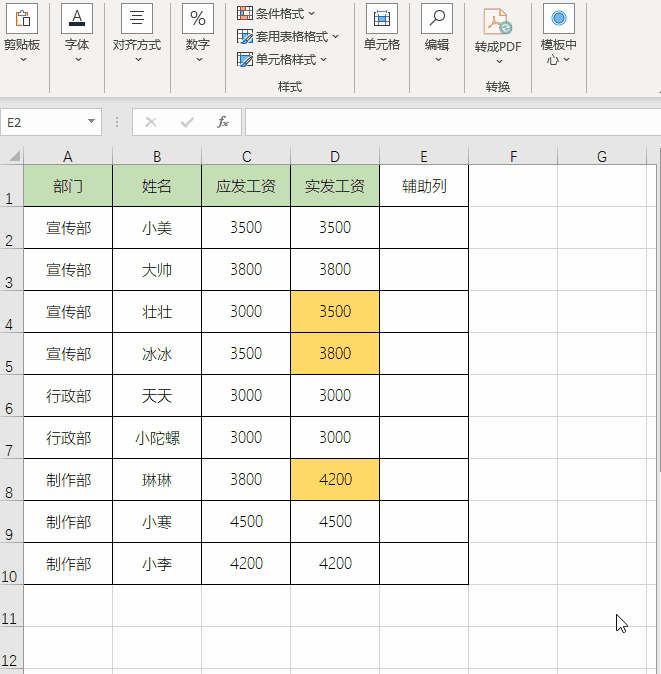Select column A header
This screenshot has width=661, height=674.
[68, 156]
